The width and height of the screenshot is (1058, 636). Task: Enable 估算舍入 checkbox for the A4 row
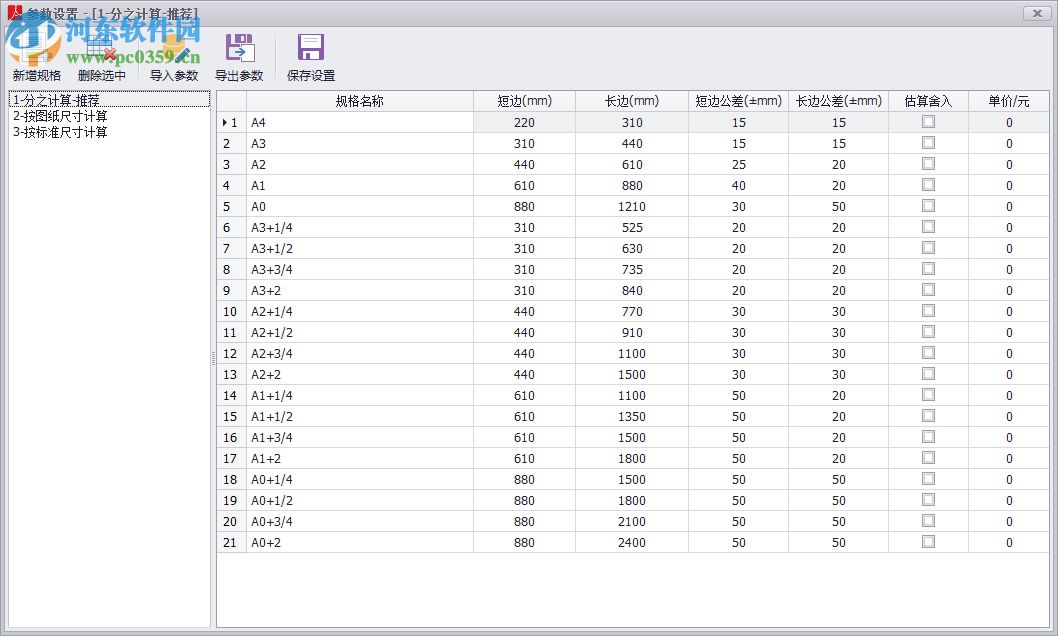pos(928,122)
